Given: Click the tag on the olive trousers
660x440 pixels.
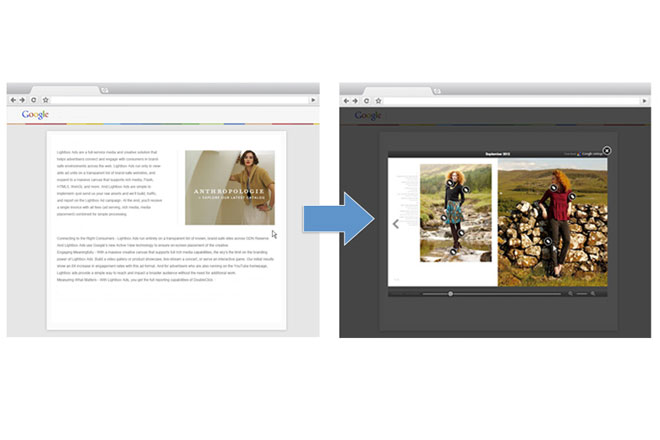Looking at the screenshot, I should pyautogui.click(x=548, y=241).
